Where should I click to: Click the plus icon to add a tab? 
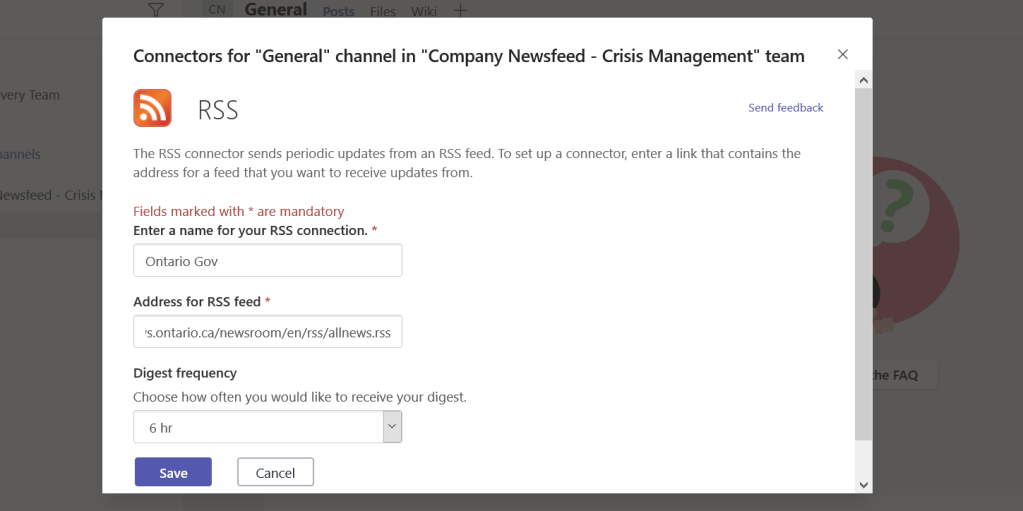point(460,11)
